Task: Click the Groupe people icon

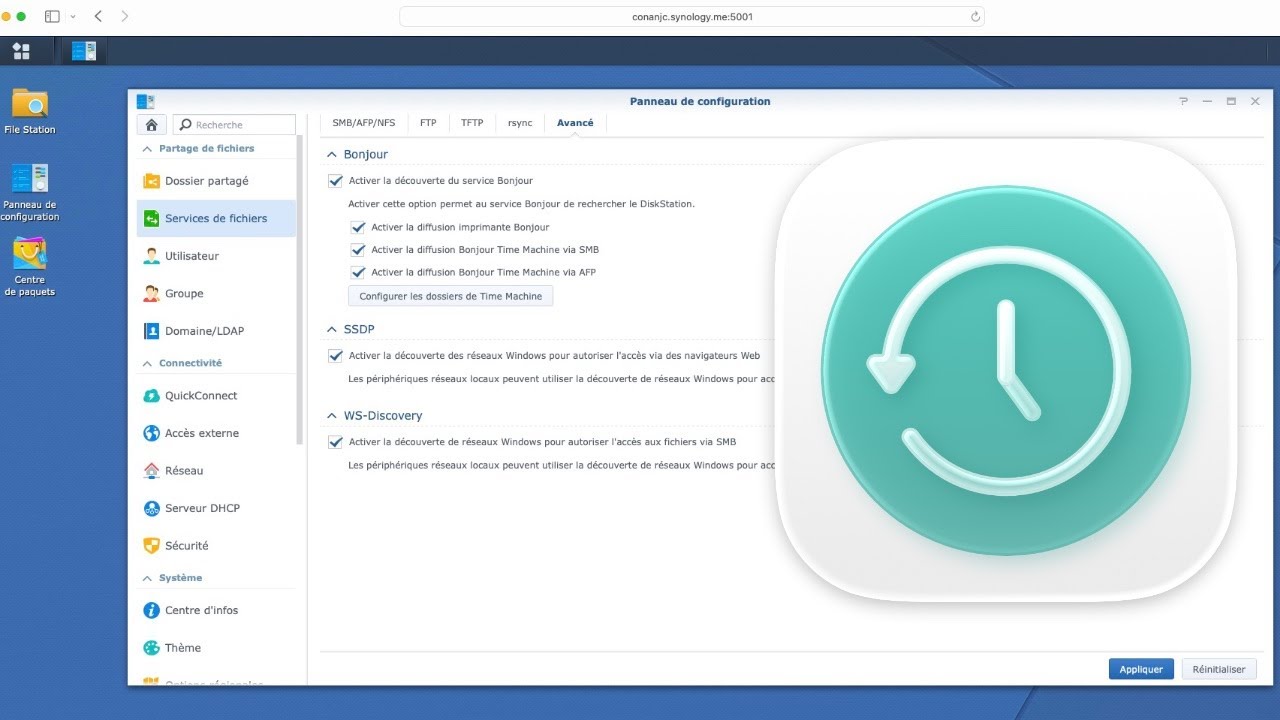Action: pos(151,293)
